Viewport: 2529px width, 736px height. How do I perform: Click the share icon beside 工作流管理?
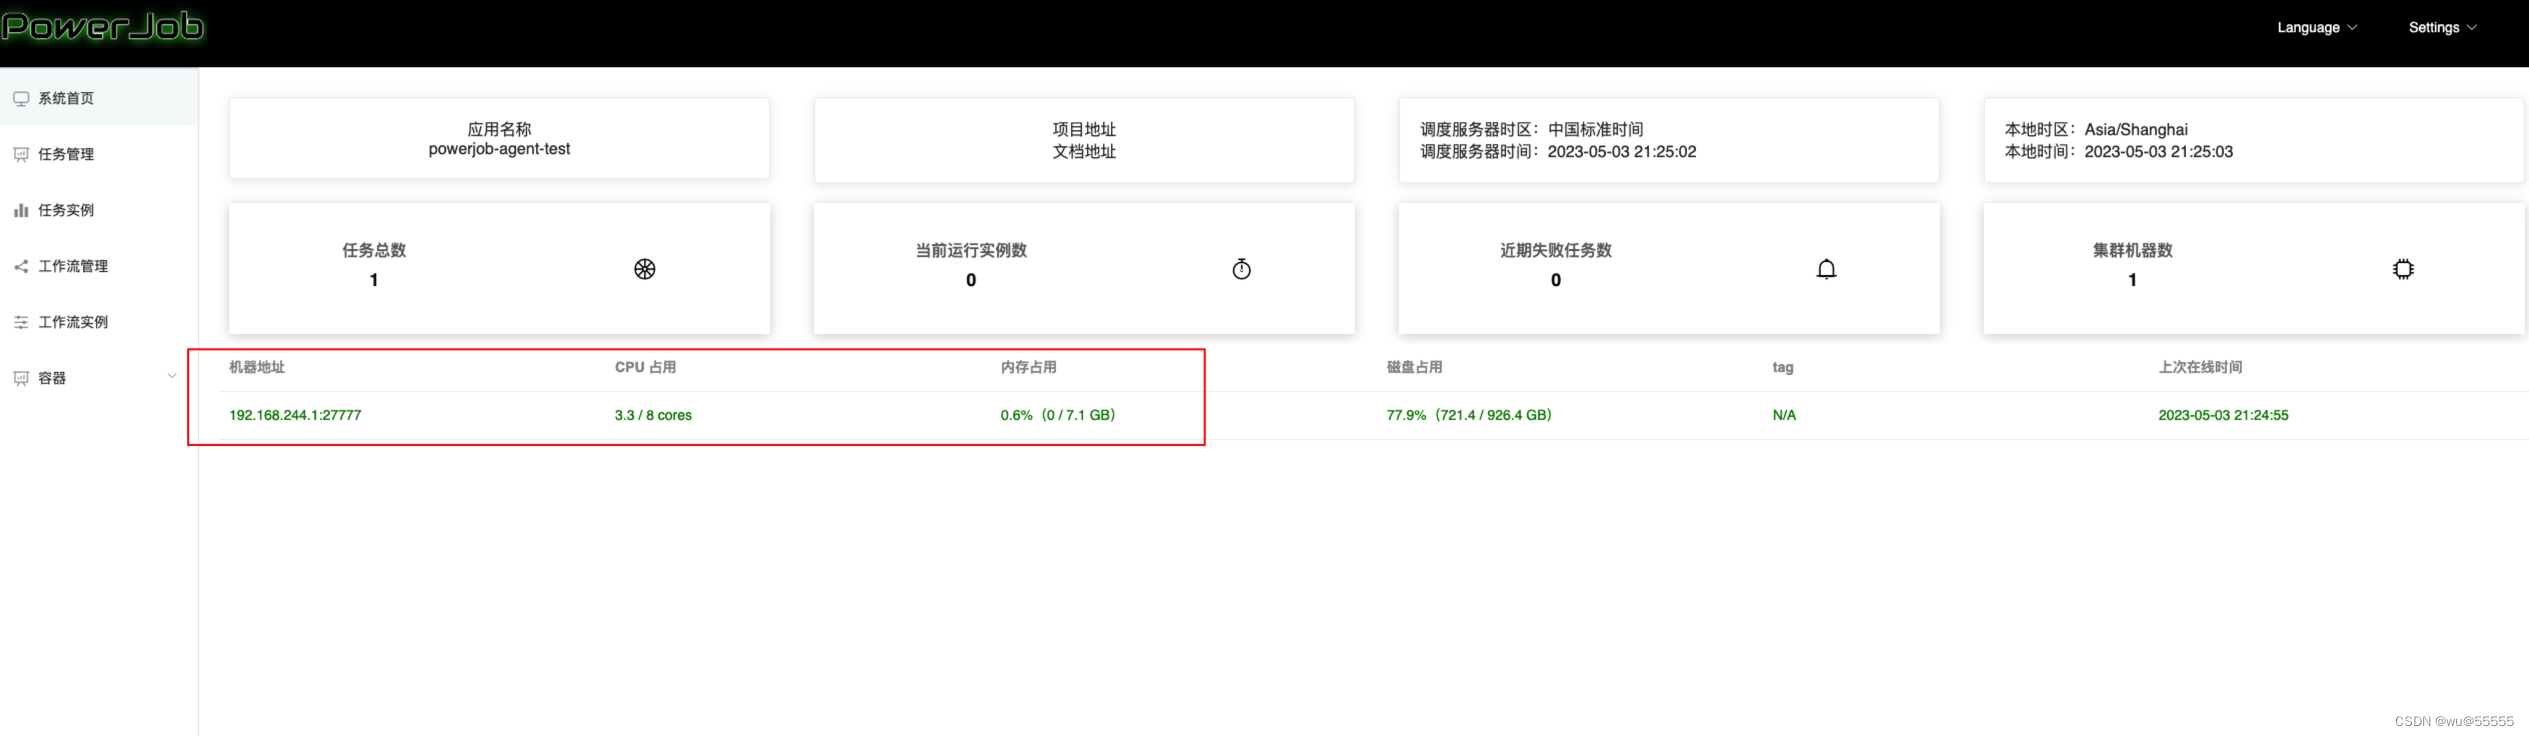(21, 266)
